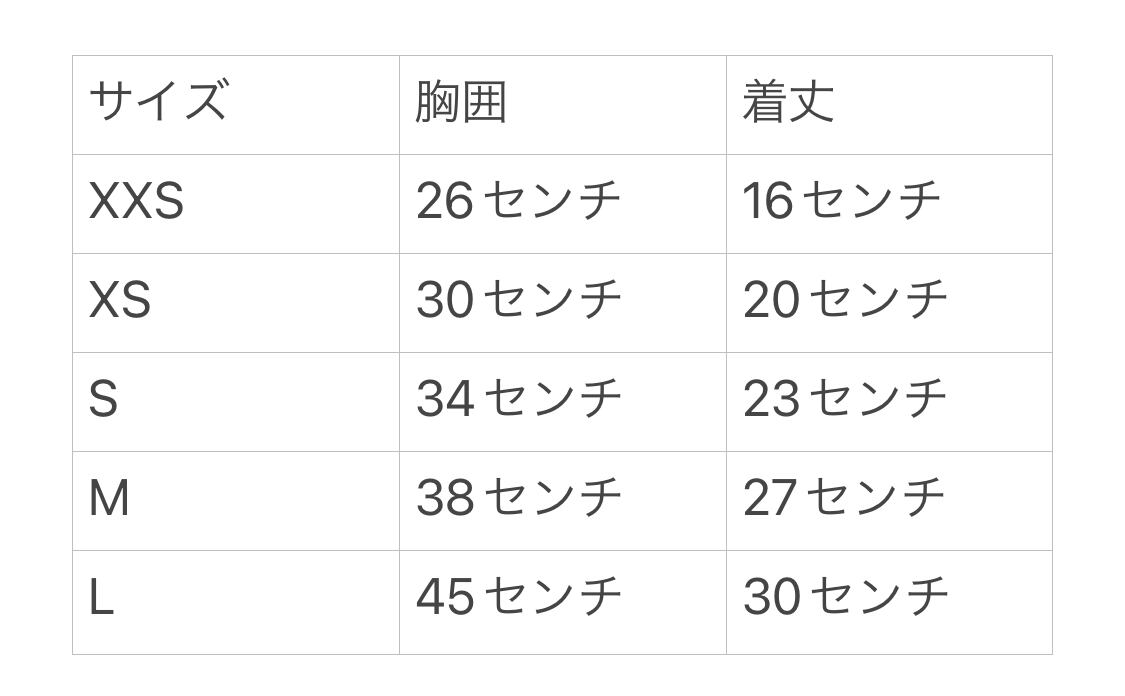This screenshot has height=696, width=1125.
Task: Click the 38センチ chest cell
Action: pyautogui.click(x=518, y=497)
